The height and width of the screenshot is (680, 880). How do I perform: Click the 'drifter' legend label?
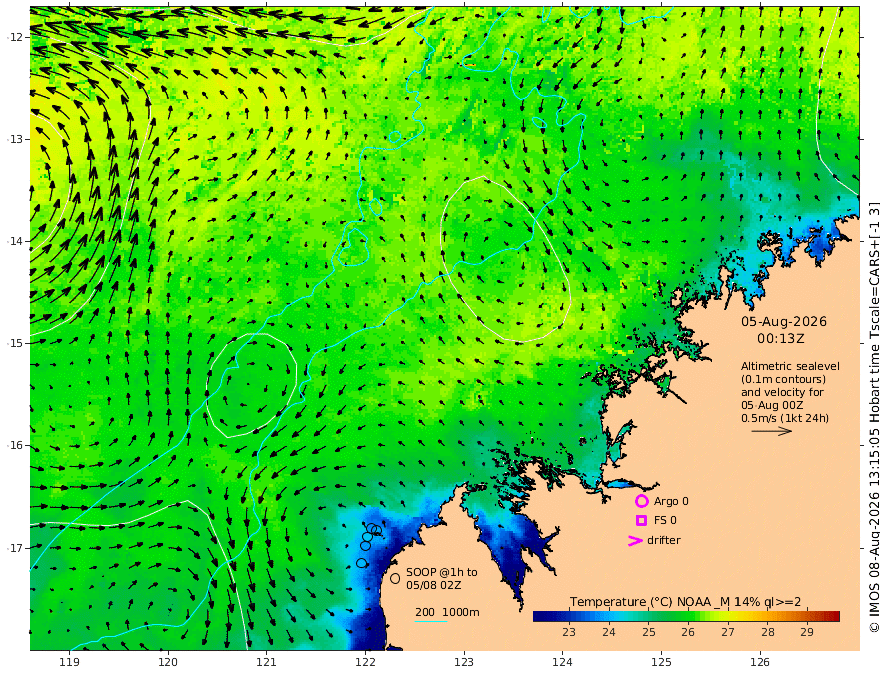click(x=664, y=540)
